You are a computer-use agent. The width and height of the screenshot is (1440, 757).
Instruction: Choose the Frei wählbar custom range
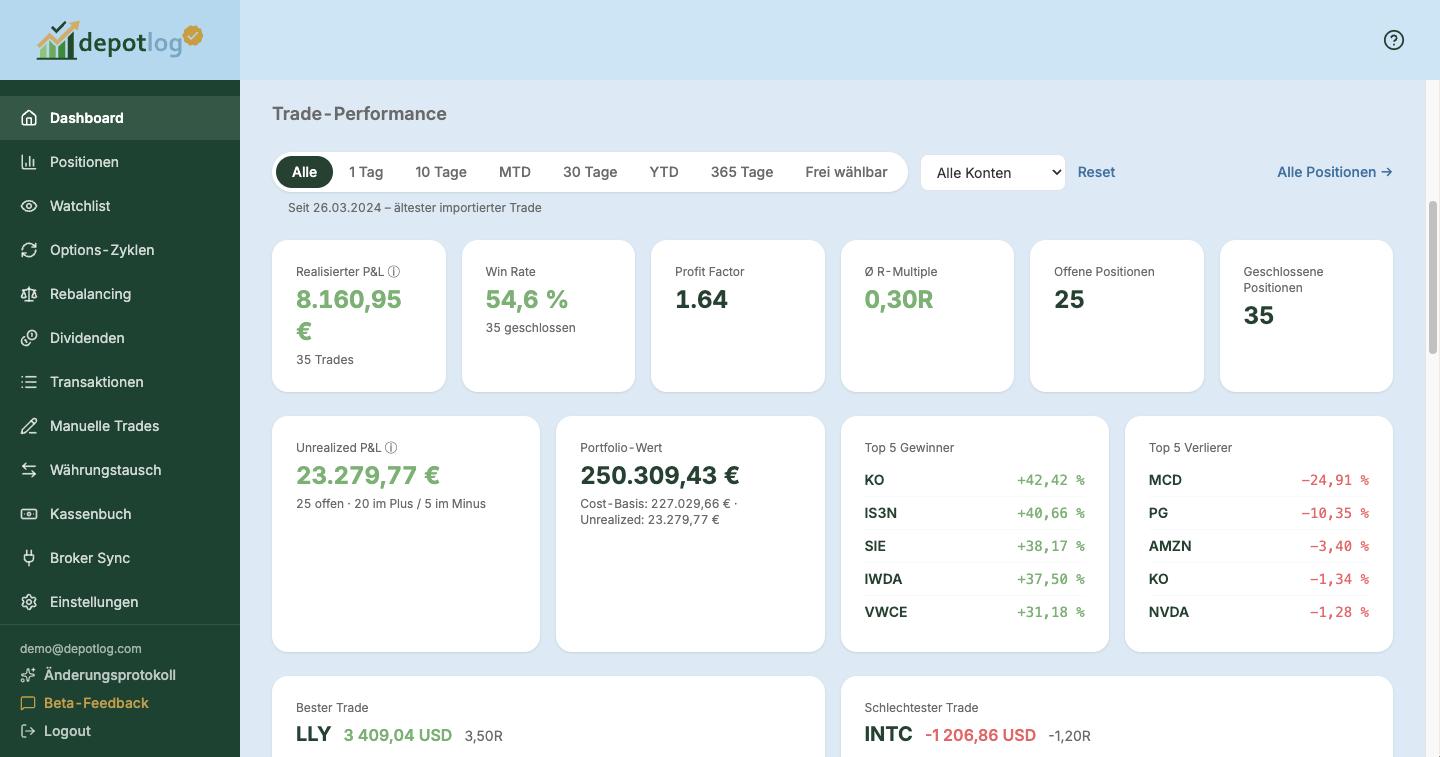pos(846,172)
